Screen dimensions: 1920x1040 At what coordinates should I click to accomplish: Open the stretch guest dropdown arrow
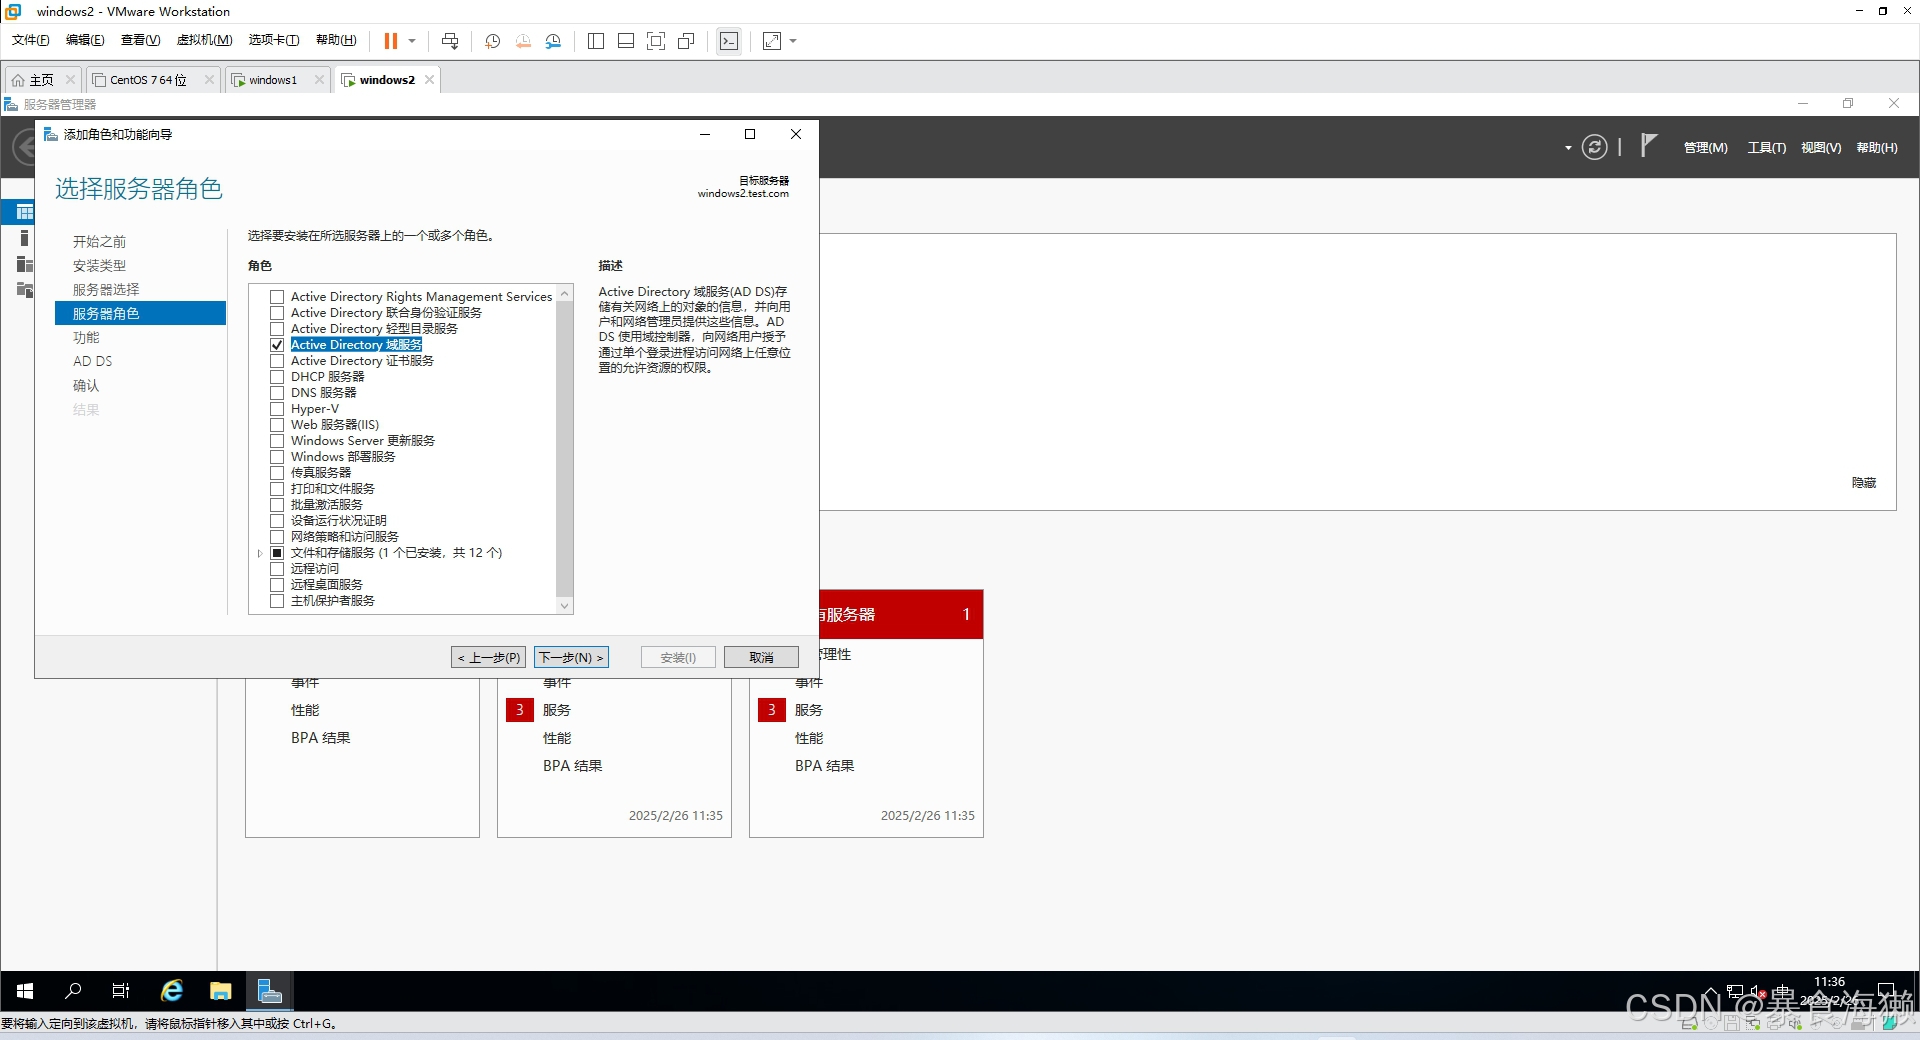click(793, 41)
